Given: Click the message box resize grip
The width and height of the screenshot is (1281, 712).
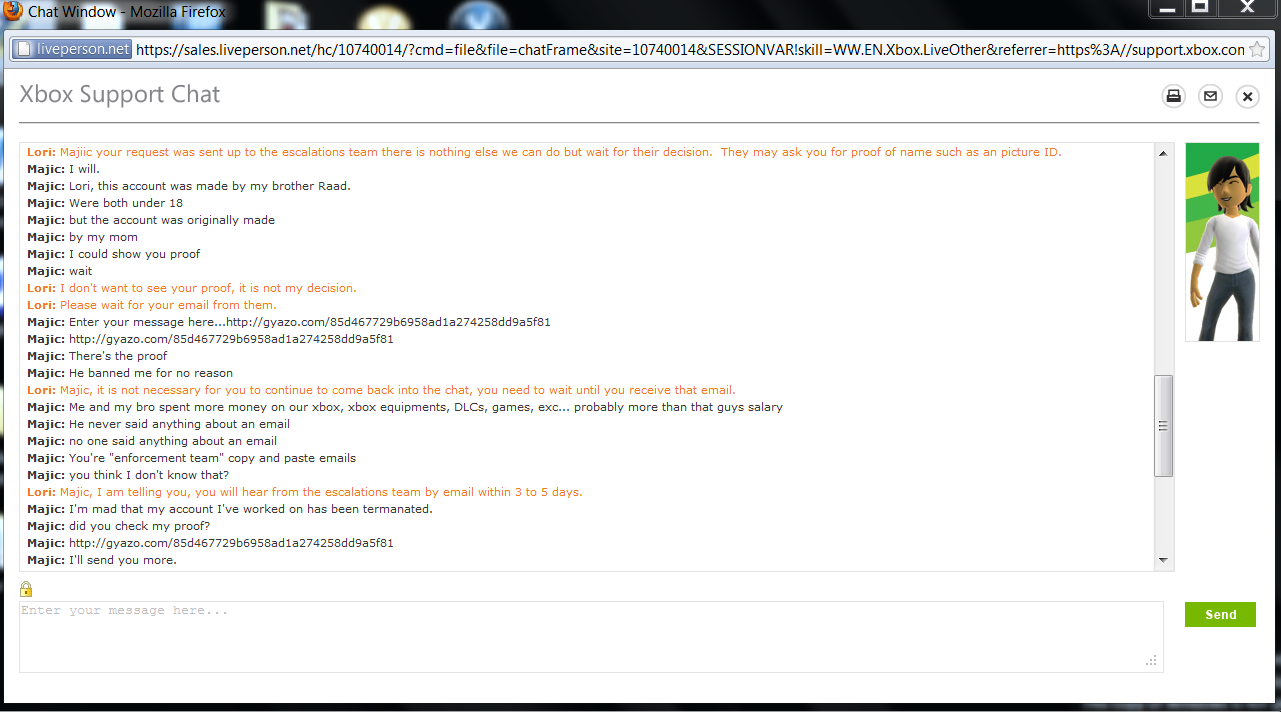Looking at the screenshot, I should coord(1151,660).
